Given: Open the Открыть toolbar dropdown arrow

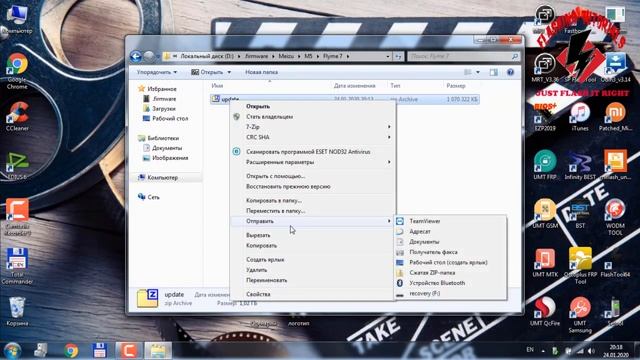Looking at the screenshot, I should tap(229, 72).
